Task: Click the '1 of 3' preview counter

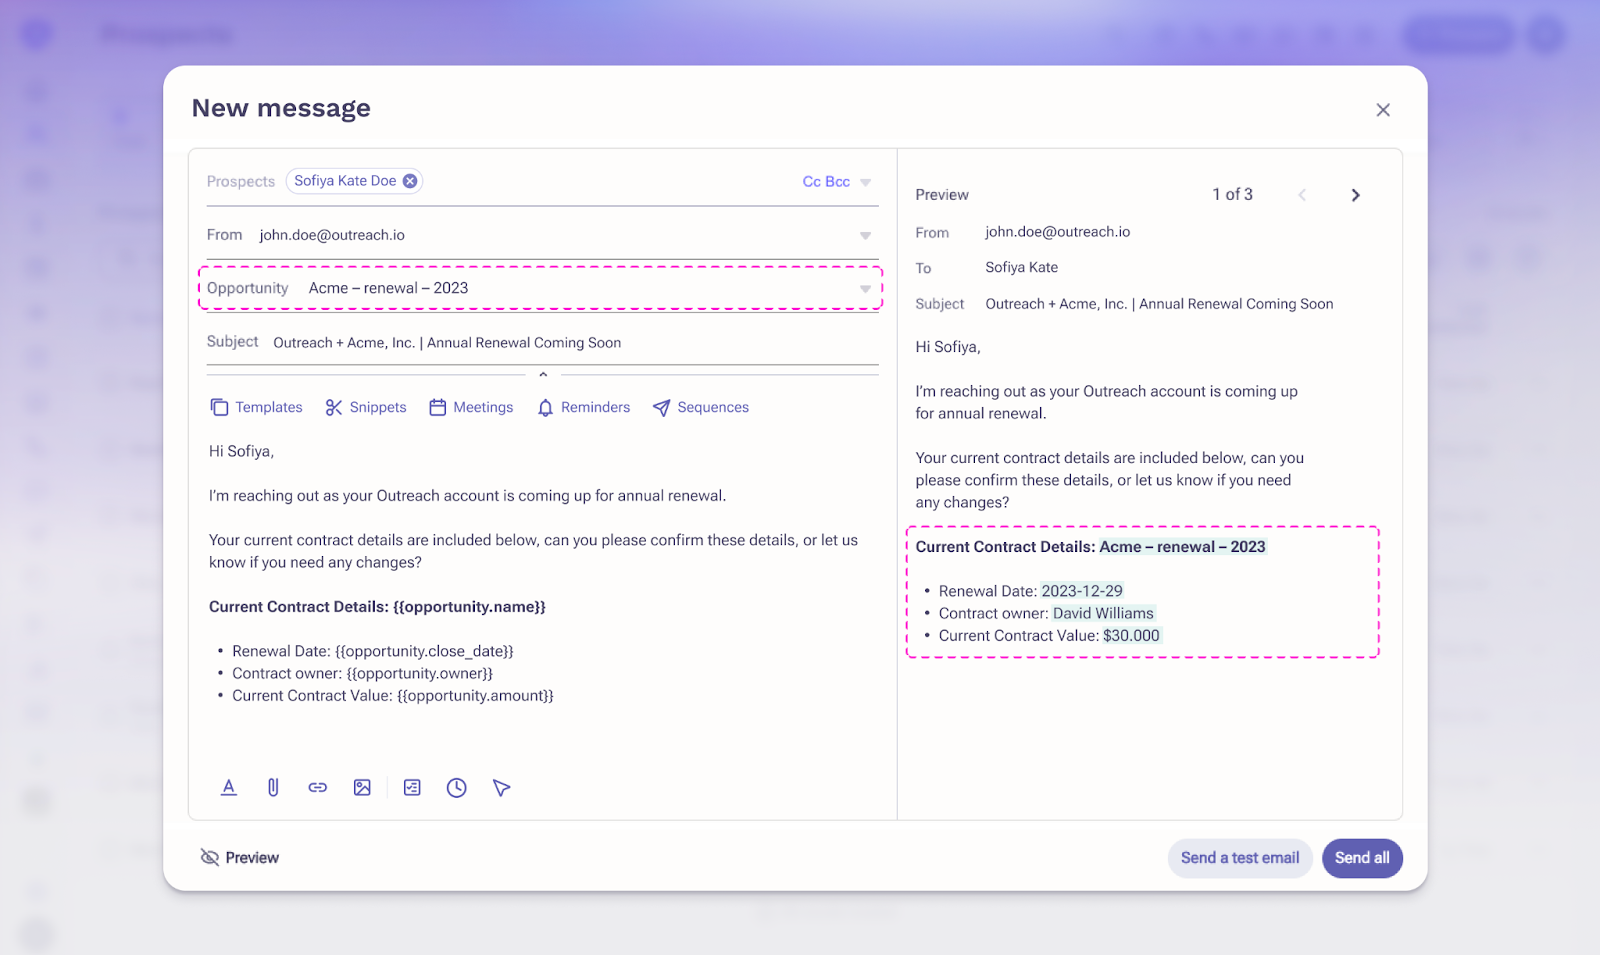Action: point(1232,195)
